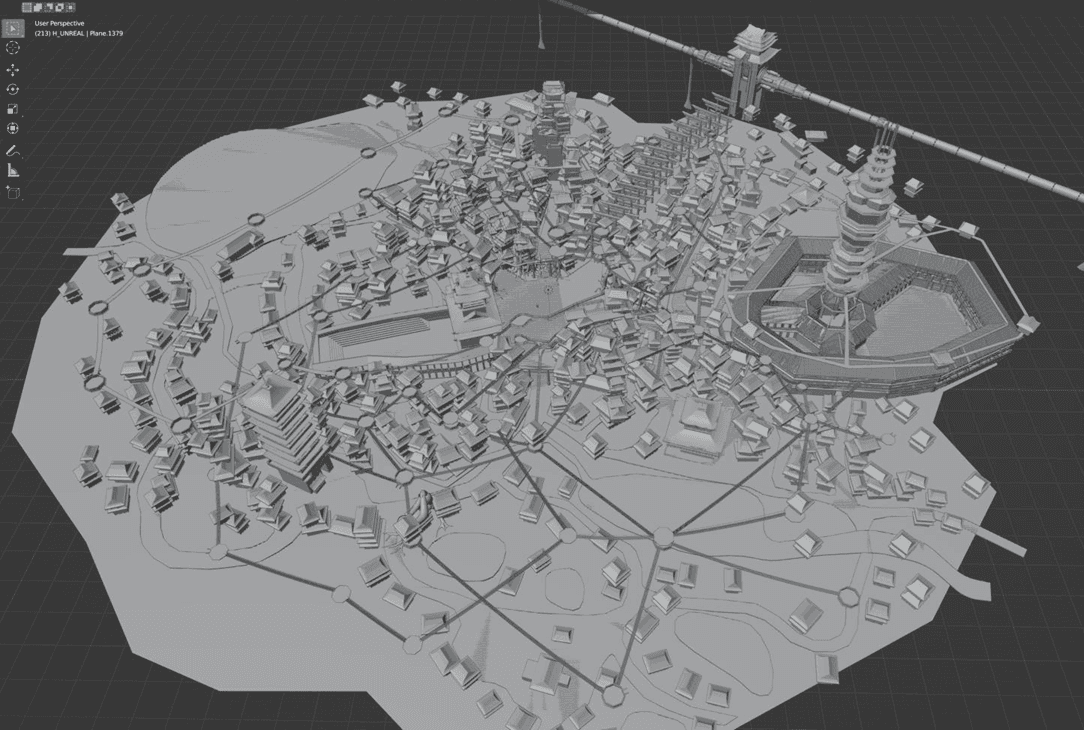This screenshot has width=1084, height=730.
Task: Select the Move tool
Action: click(x=12, y=68)
